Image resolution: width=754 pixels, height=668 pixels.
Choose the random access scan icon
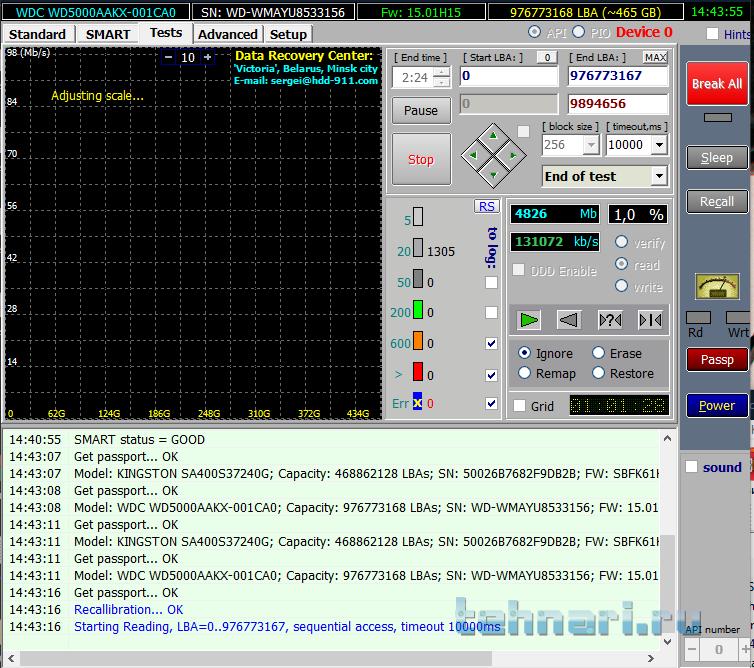point(610,320)
